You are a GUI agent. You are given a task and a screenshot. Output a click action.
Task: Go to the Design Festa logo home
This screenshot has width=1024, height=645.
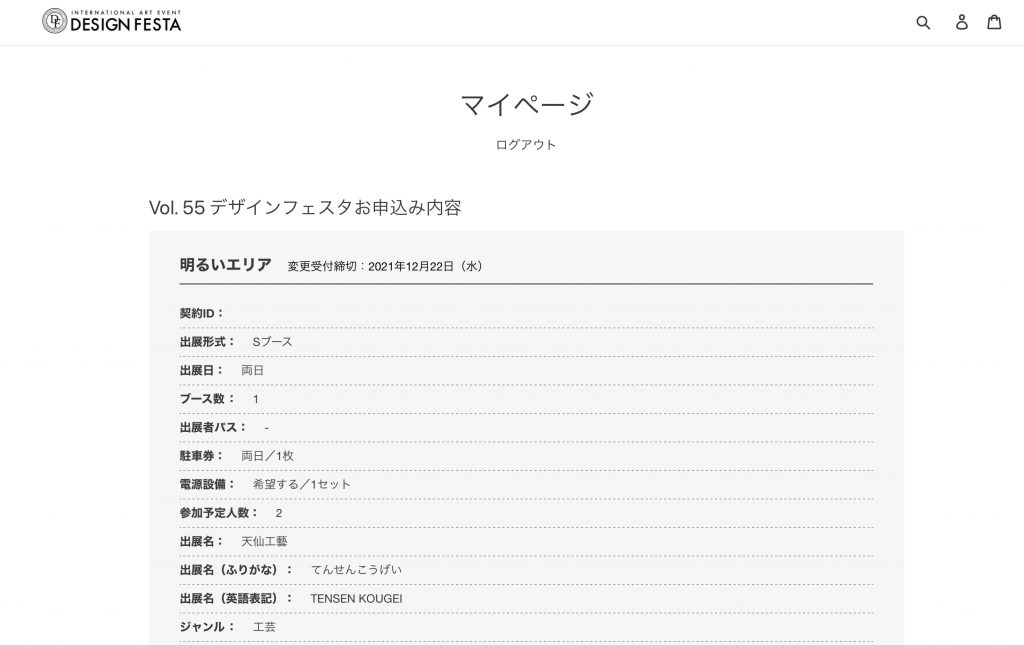112,22
